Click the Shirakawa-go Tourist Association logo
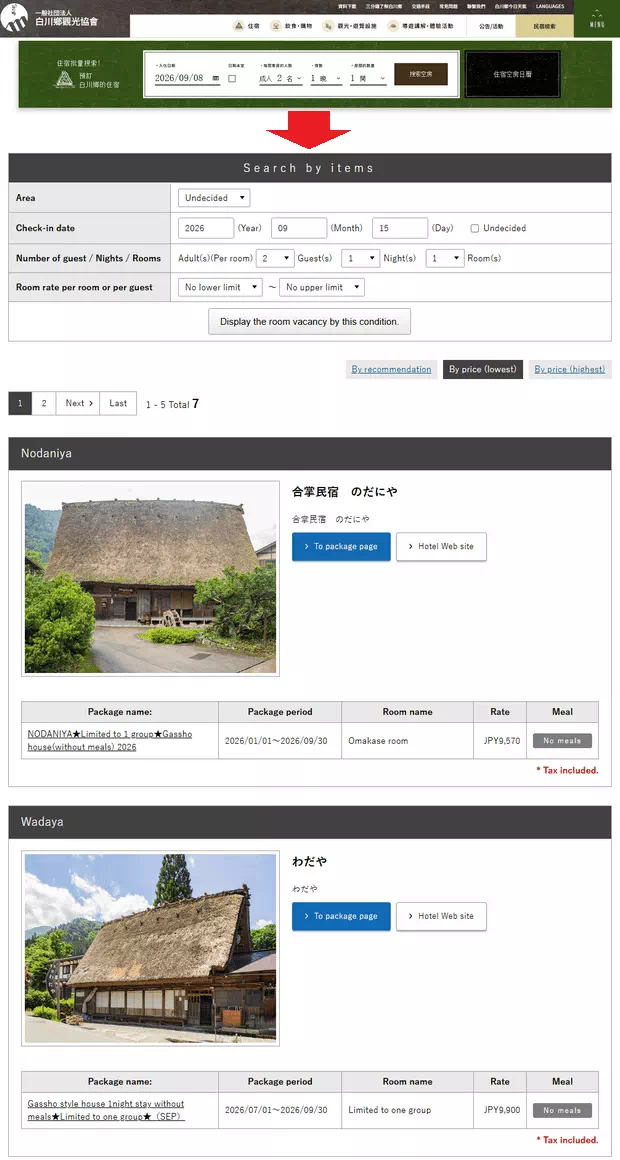This screenshot has height=1160, width=620. pyautogui.click(x=52, y=18)
